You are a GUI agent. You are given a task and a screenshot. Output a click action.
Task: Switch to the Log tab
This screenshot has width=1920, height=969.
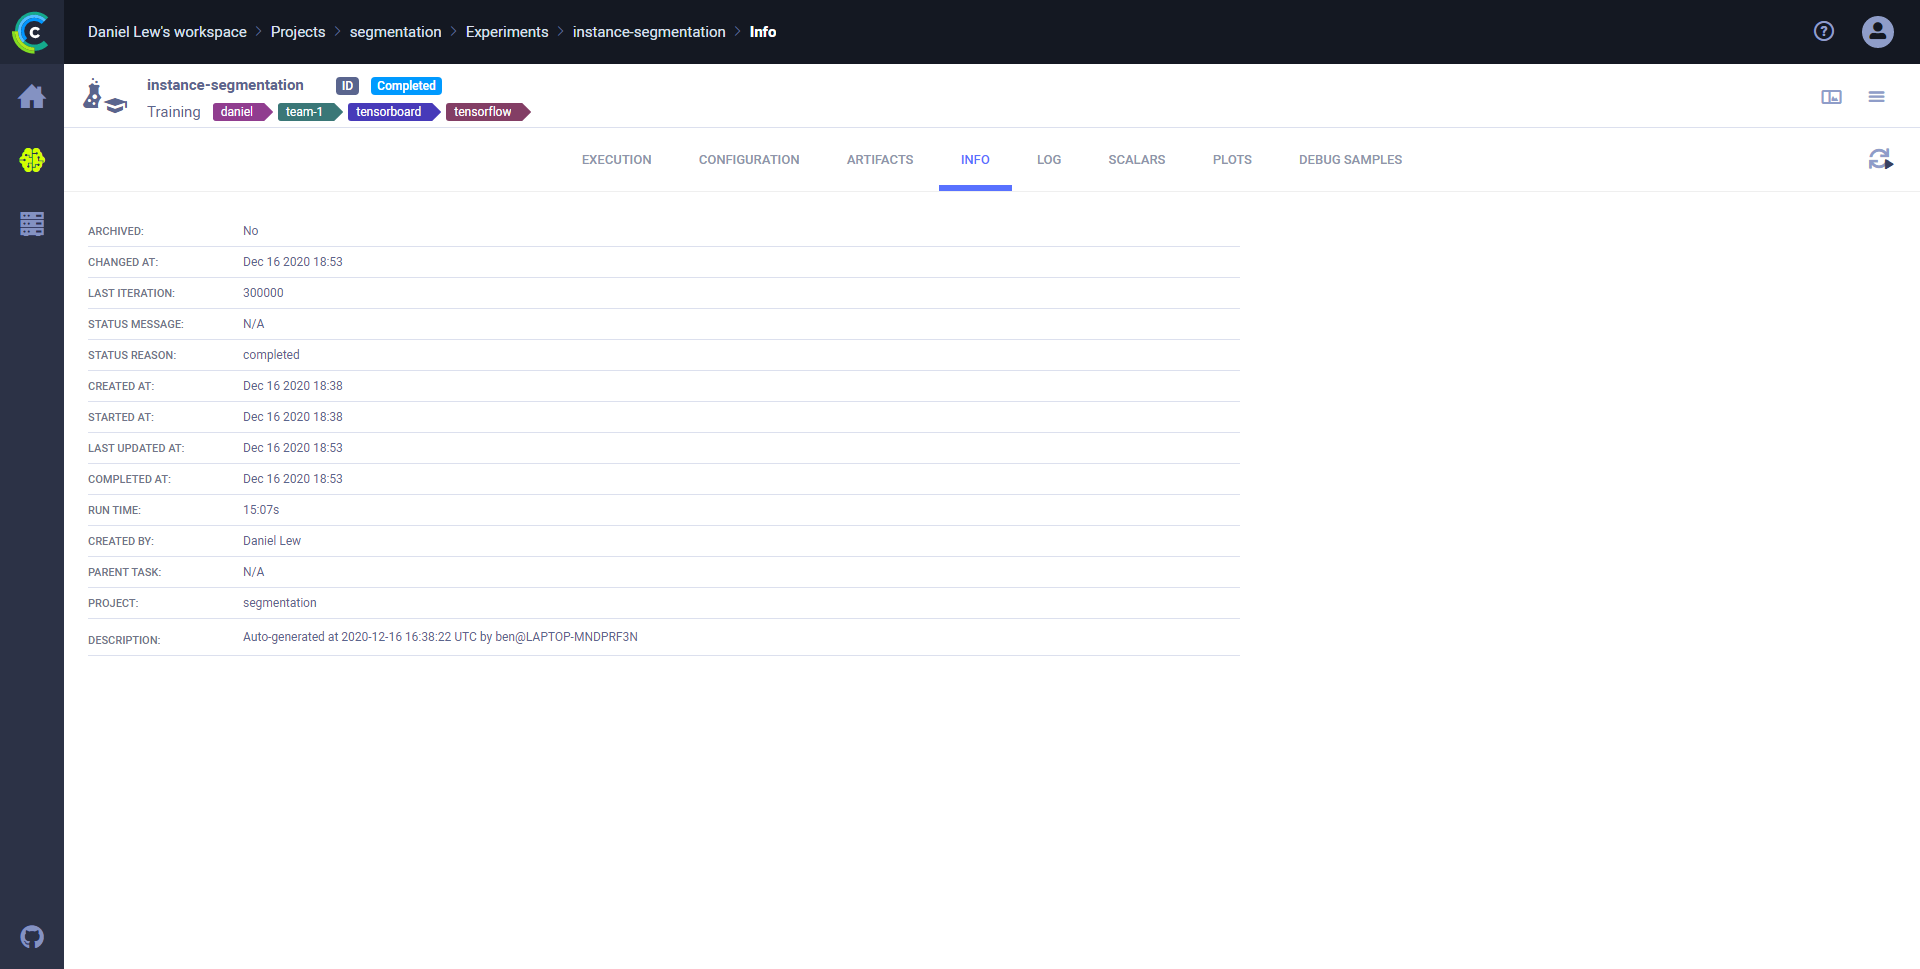coord(1049,160)
